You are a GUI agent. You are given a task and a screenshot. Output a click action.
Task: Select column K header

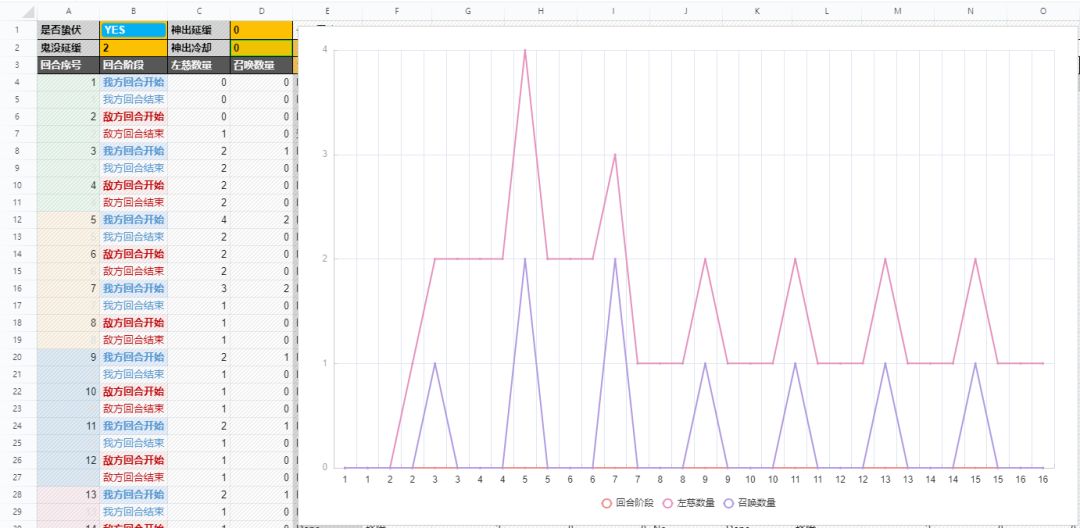(757, 11)
